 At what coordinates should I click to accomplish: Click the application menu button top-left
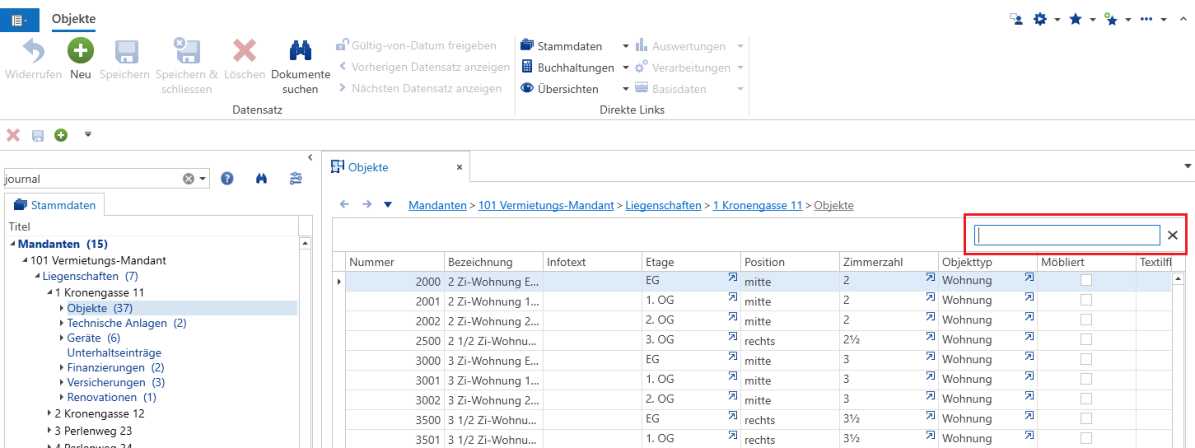19,19
